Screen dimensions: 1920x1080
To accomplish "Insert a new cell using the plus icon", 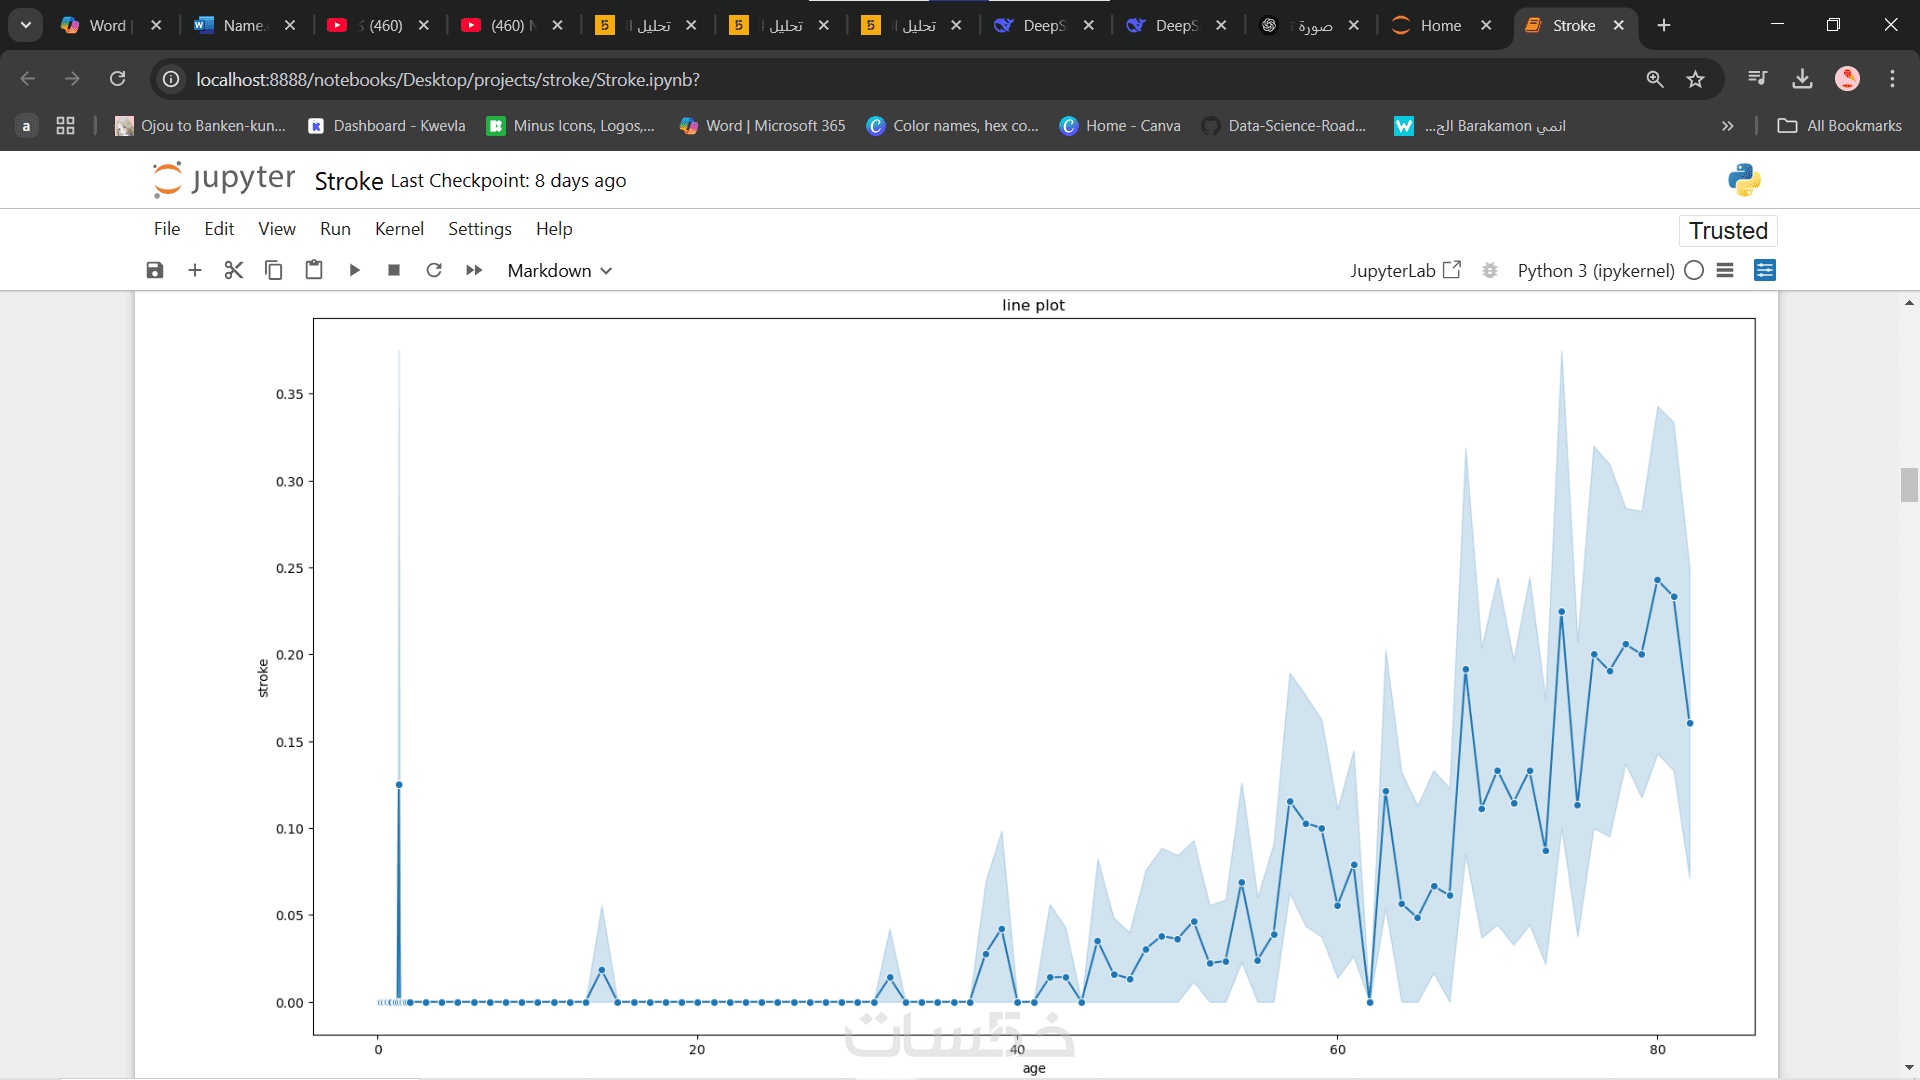I will (x=195, y=270).
